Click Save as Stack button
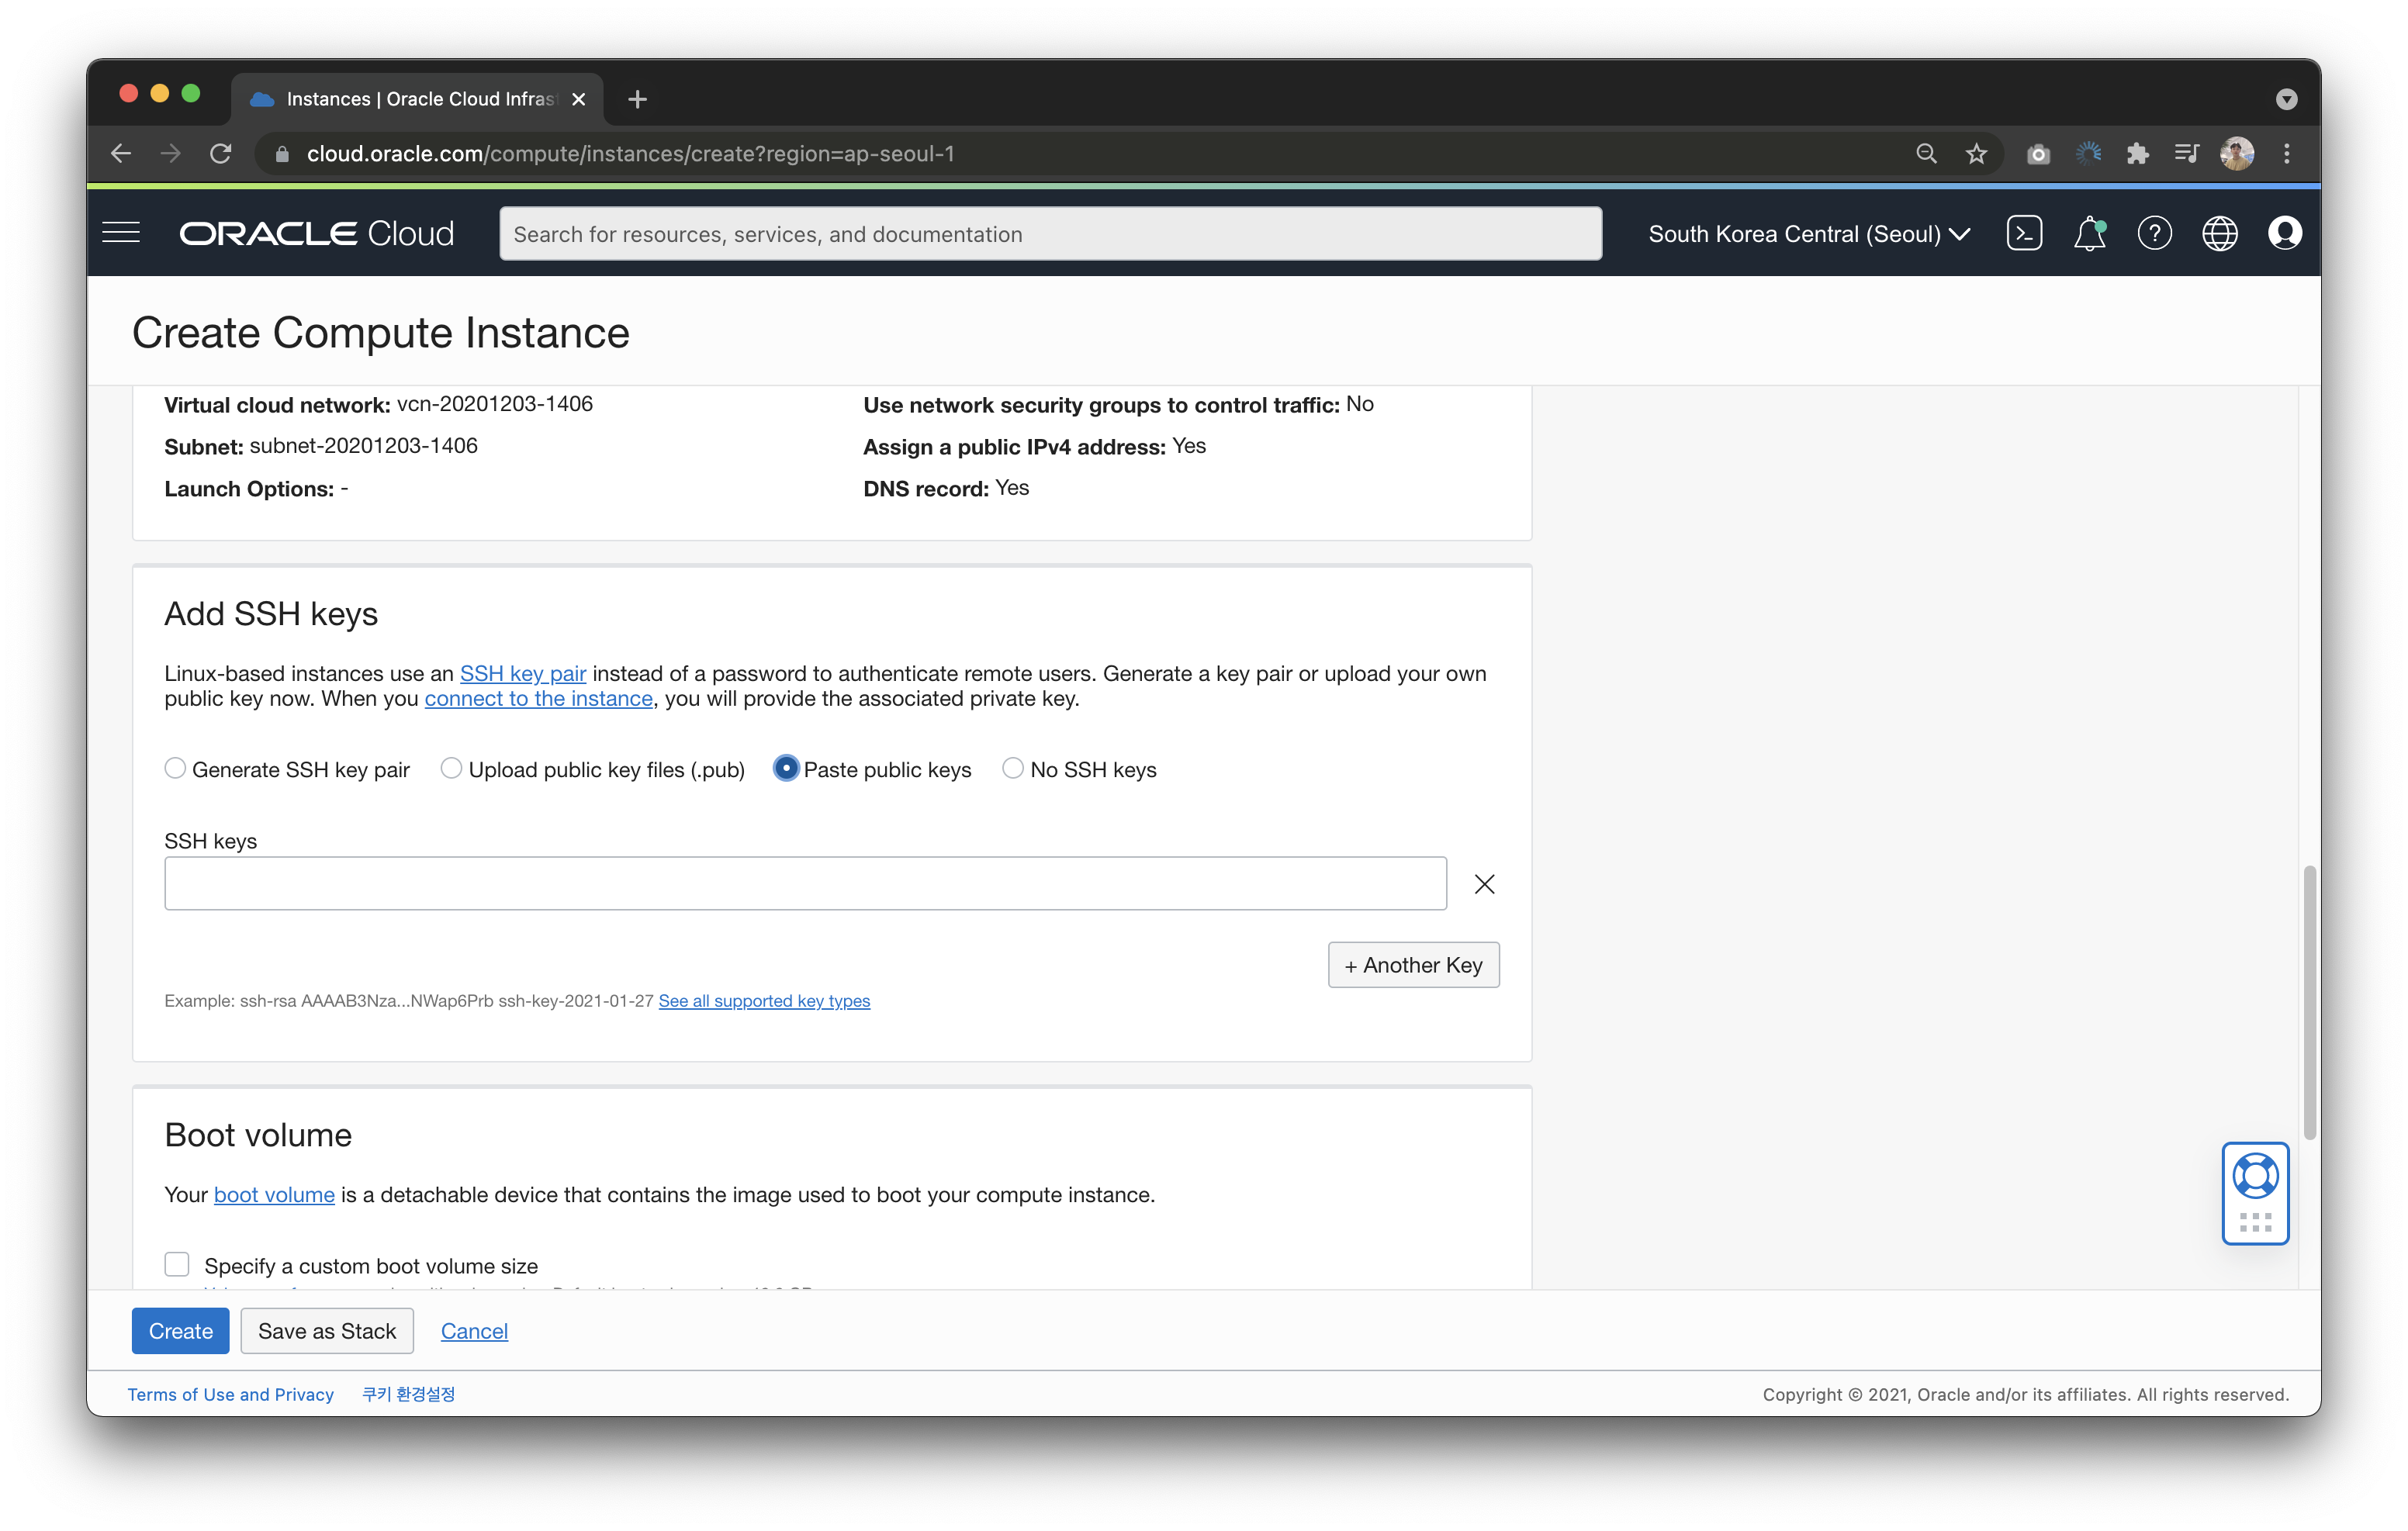Viewport: 2408px width, 1531px height. pos(327,1330)
